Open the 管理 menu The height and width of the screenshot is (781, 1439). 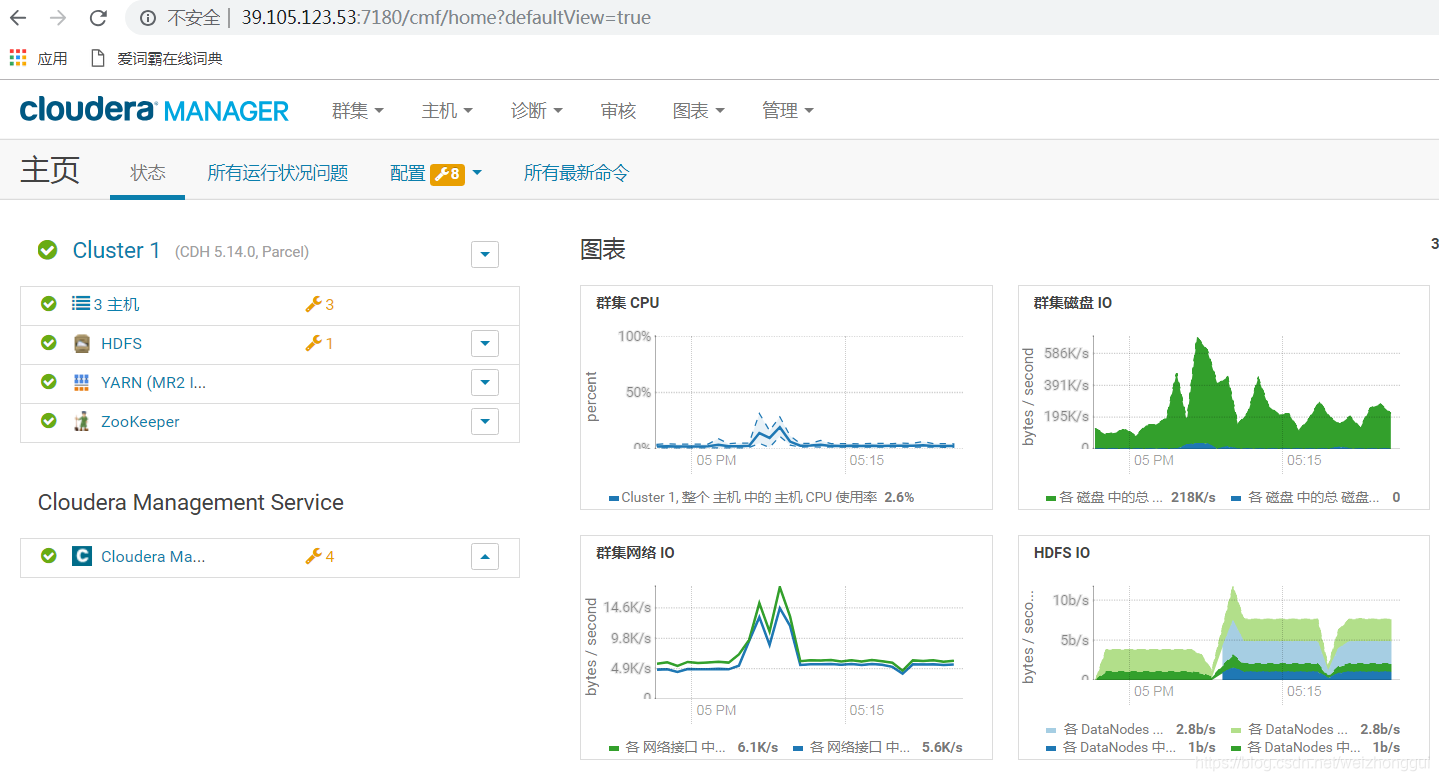click(x=788, y=111)
